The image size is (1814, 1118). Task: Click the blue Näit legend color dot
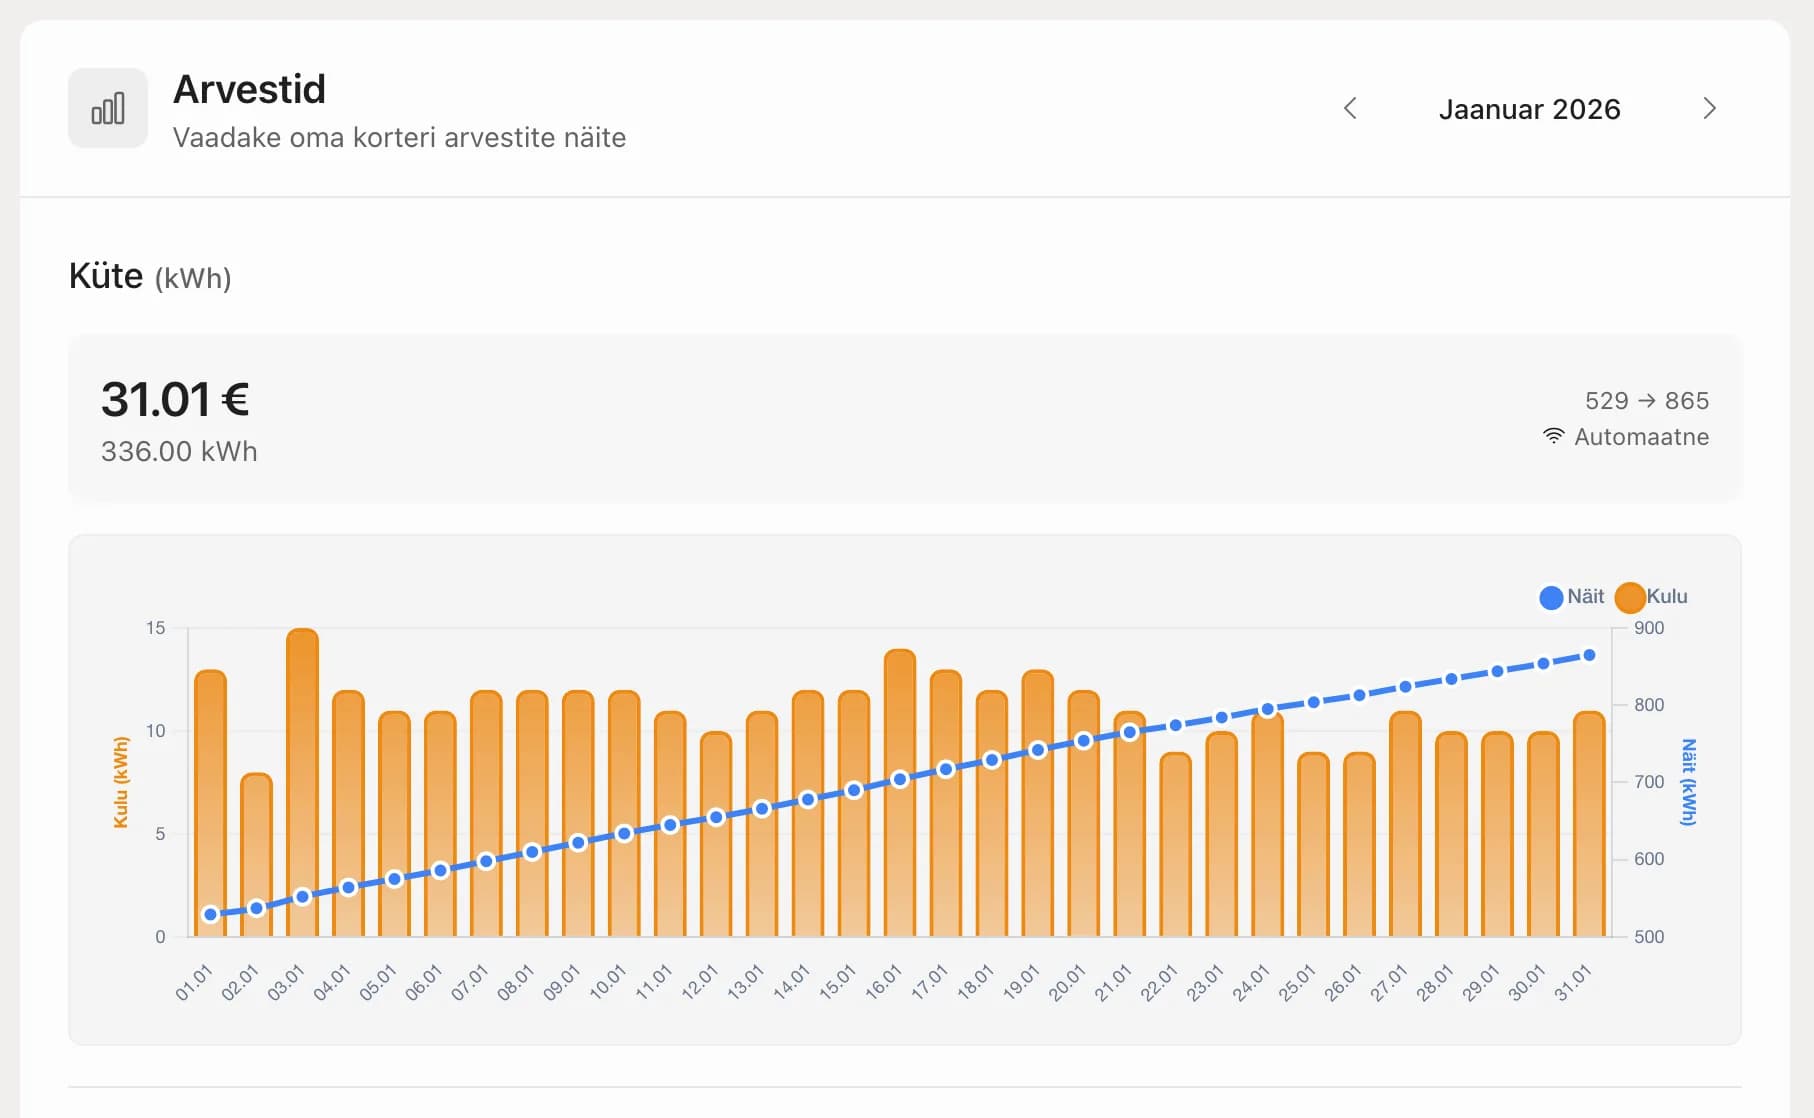pos(1551,597)
